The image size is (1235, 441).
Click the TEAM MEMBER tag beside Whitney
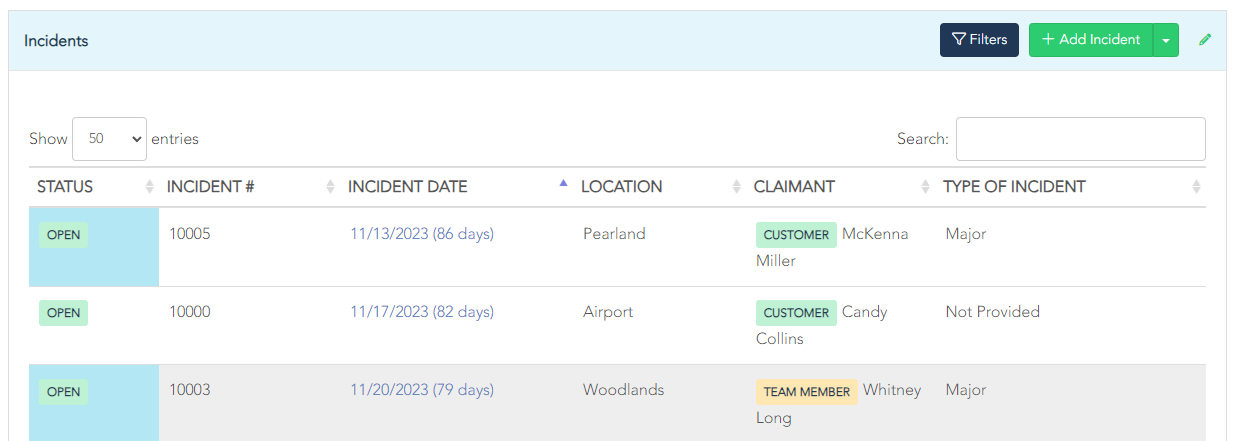[x=806, y=391]
